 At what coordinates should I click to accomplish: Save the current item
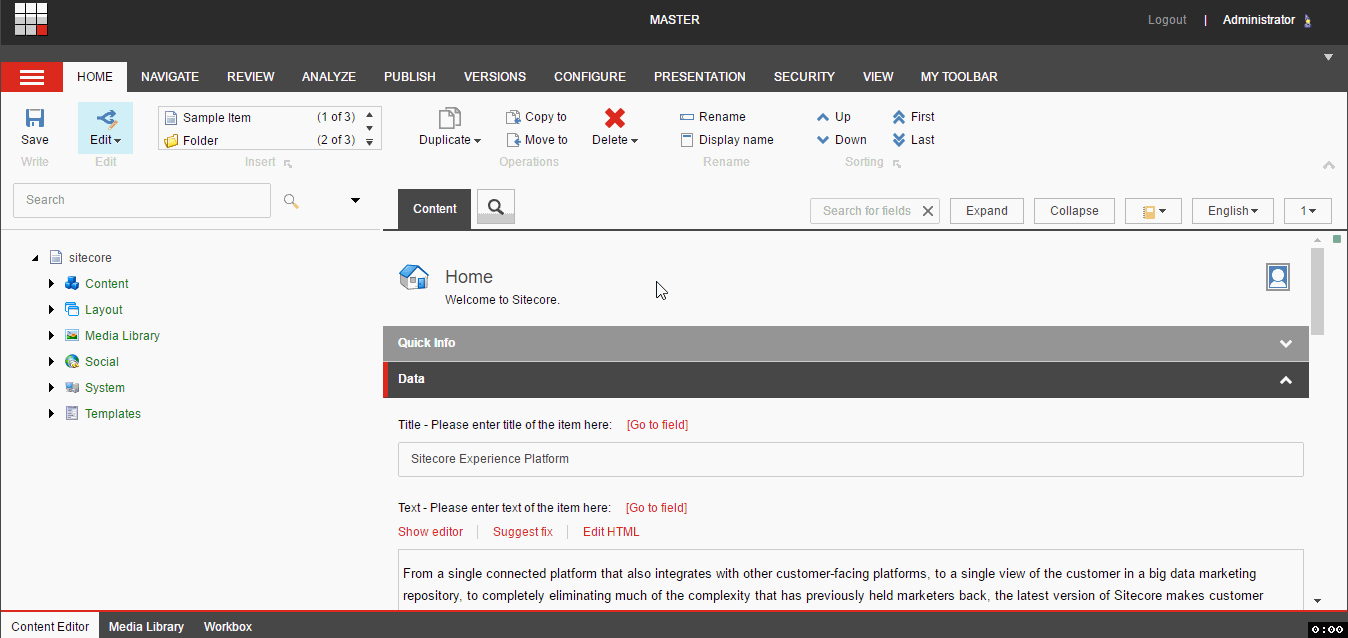[x=34, y=127]
